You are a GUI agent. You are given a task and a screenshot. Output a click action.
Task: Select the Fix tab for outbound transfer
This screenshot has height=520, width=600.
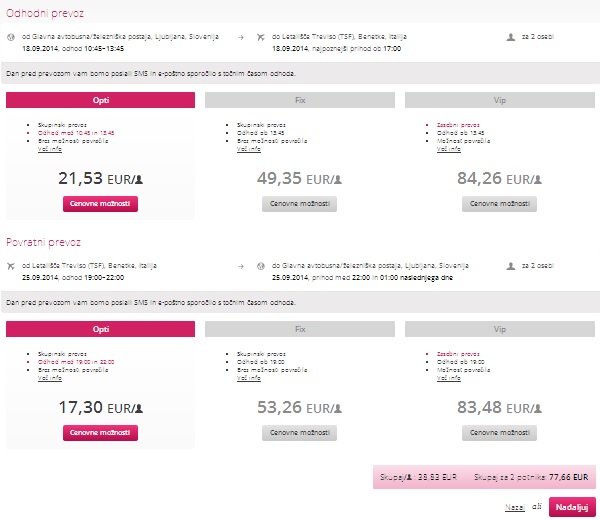[x=300, y=100]
